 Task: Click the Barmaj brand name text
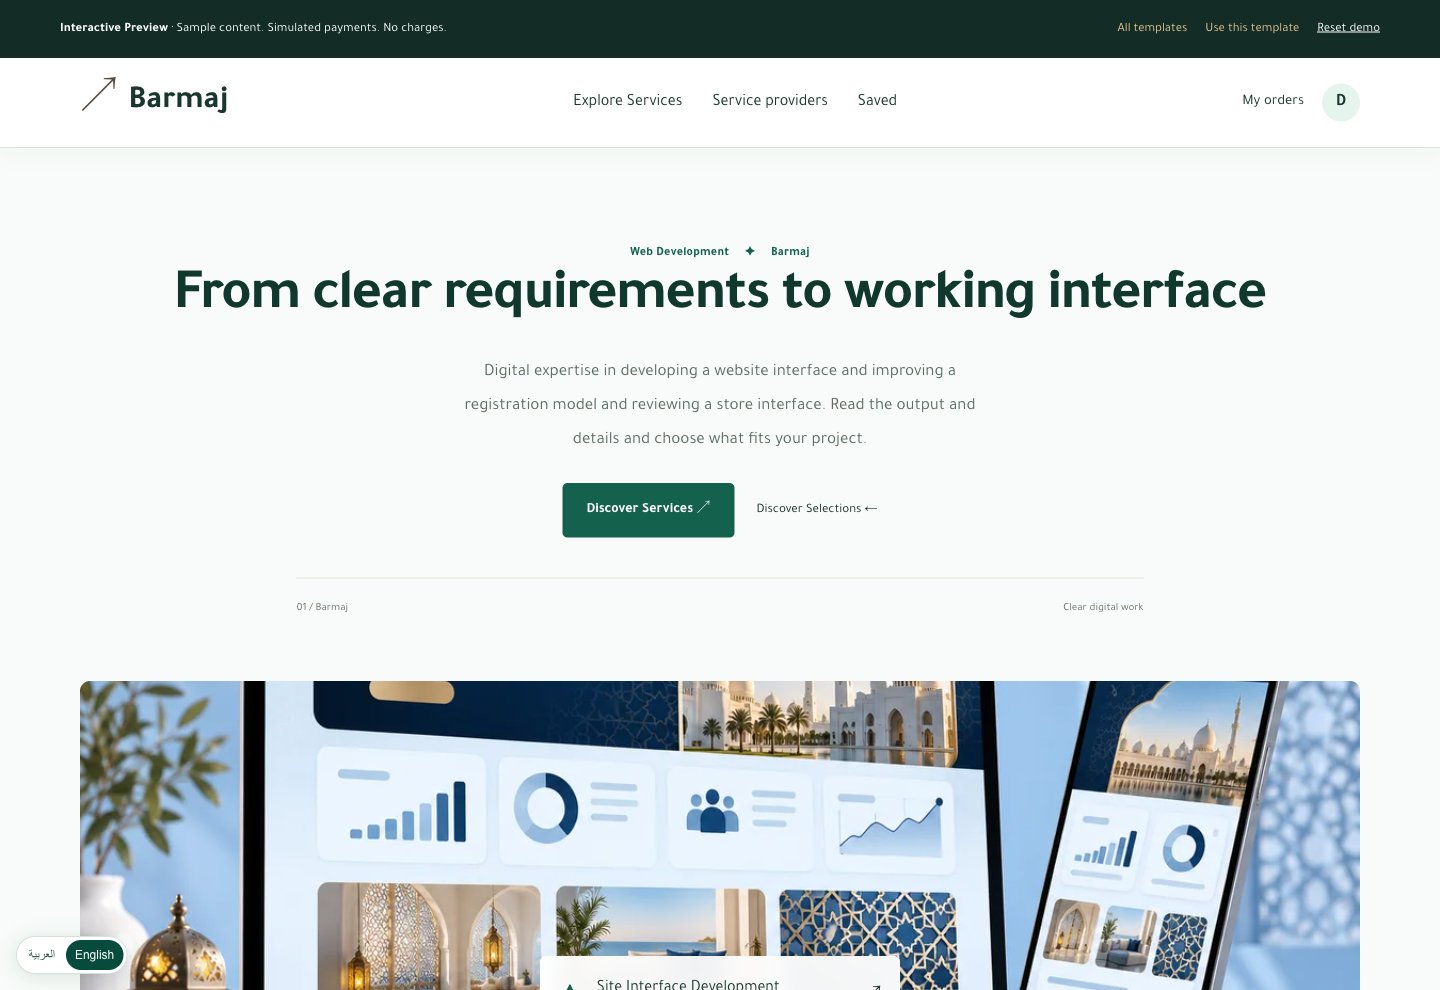[179, 97]
